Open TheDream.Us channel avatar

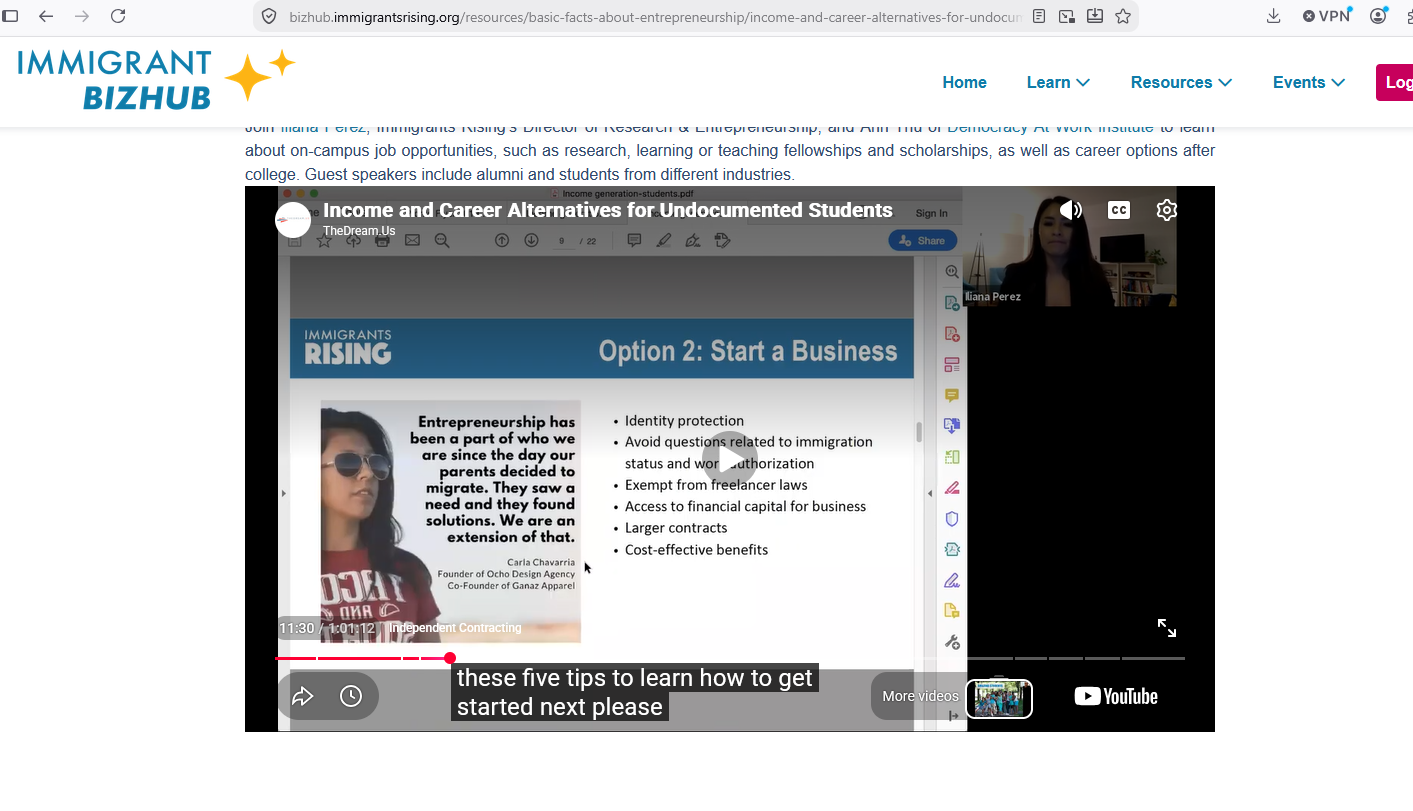[x=293, y=220]
